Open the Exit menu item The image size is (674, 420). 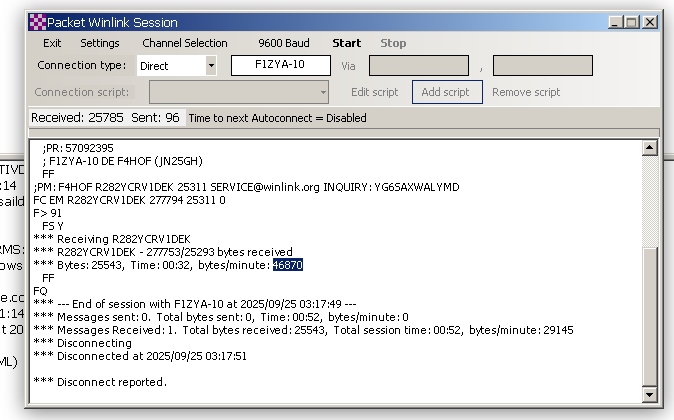tap(52, 43)
